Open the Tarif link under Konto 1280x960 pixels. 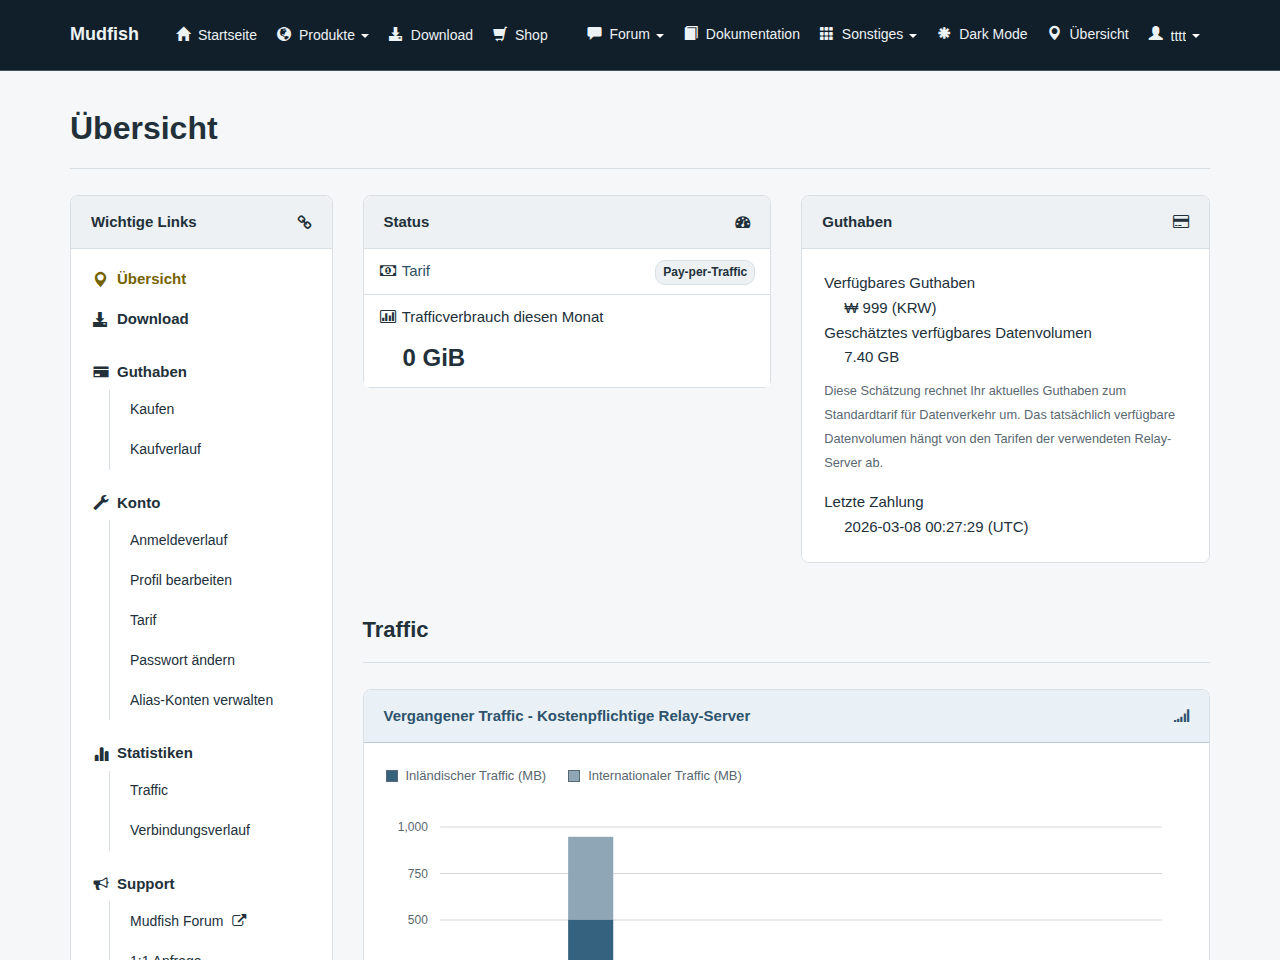click(143, 620)
